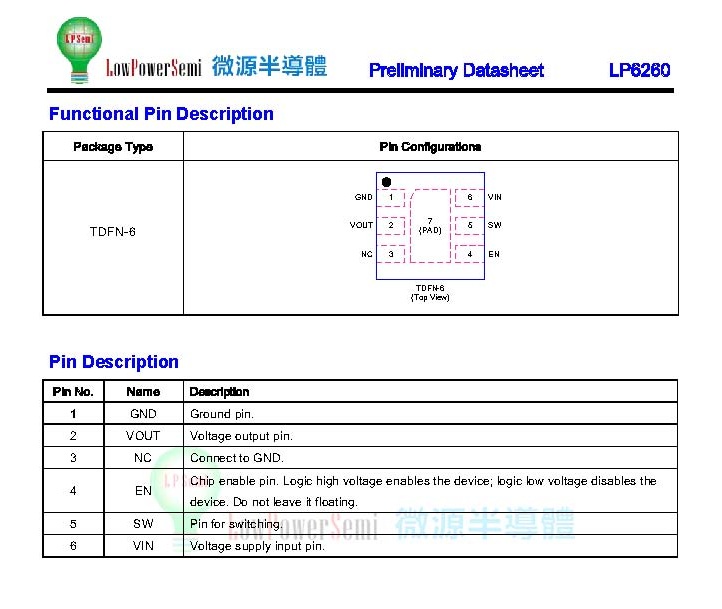Click the Description table header
Image resolution: width=722 pixels, height=609 pixels.
pyautogui.click(x=219, y=392)
